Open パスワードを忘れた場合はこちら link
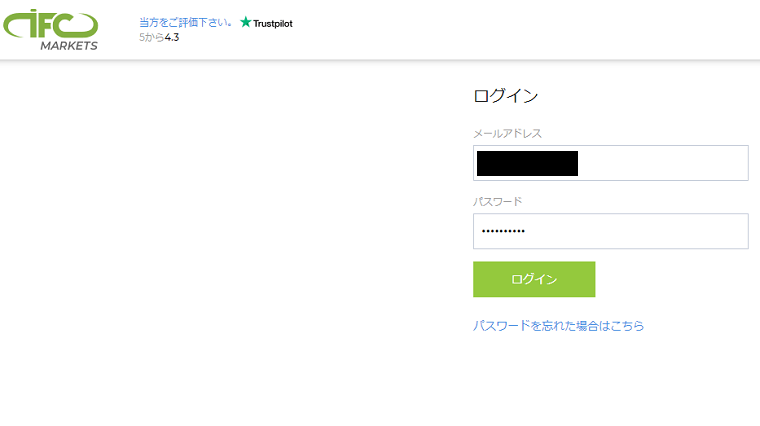760x426 pixels. (x=558, y=326)
